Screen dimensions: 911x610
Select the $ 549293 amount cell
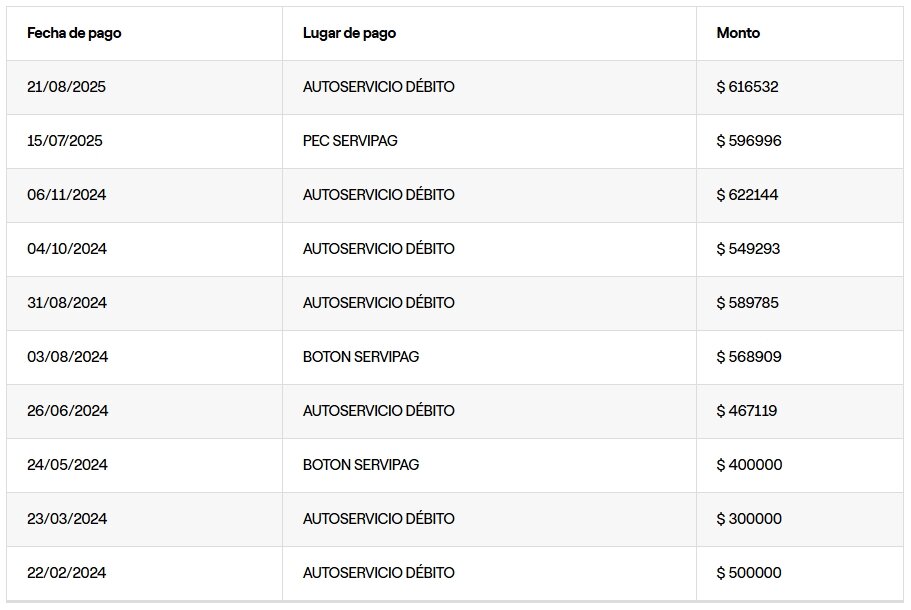click(x=748, y=249)
